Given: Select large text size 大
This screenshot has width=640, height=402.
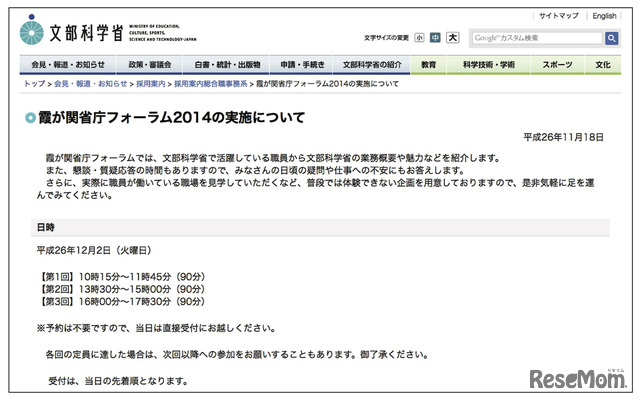Looking at the screenshot, I should pyautogui.click(x=452, y=38).
